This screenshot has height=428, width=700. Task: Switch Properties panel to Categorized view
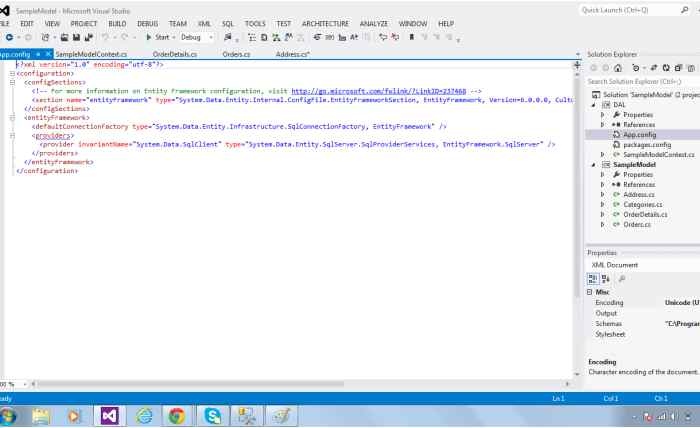(593, 279)
